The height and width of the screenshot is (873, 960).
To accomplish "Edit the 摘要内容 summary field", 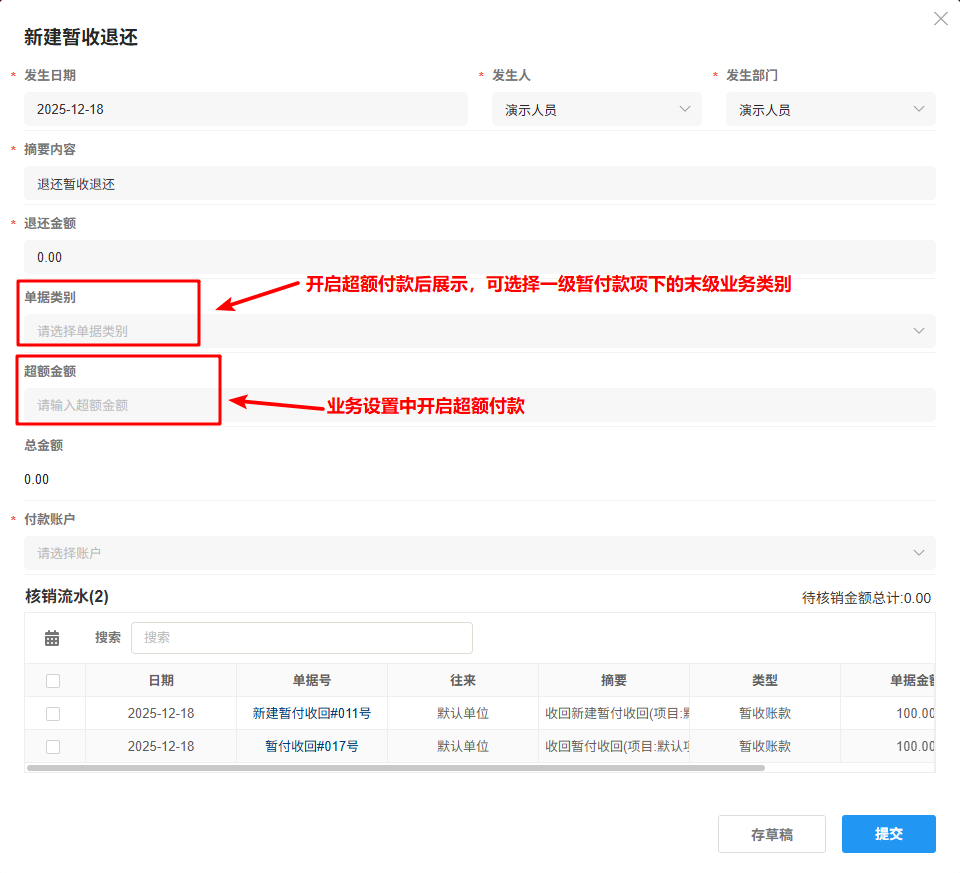I will 480,183.
